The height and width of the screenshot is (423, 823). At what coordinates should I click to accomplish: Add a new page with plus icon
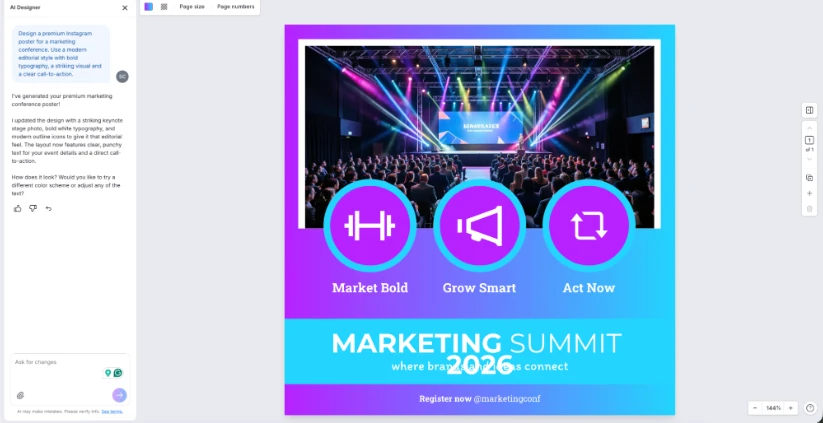coord(809,193)
